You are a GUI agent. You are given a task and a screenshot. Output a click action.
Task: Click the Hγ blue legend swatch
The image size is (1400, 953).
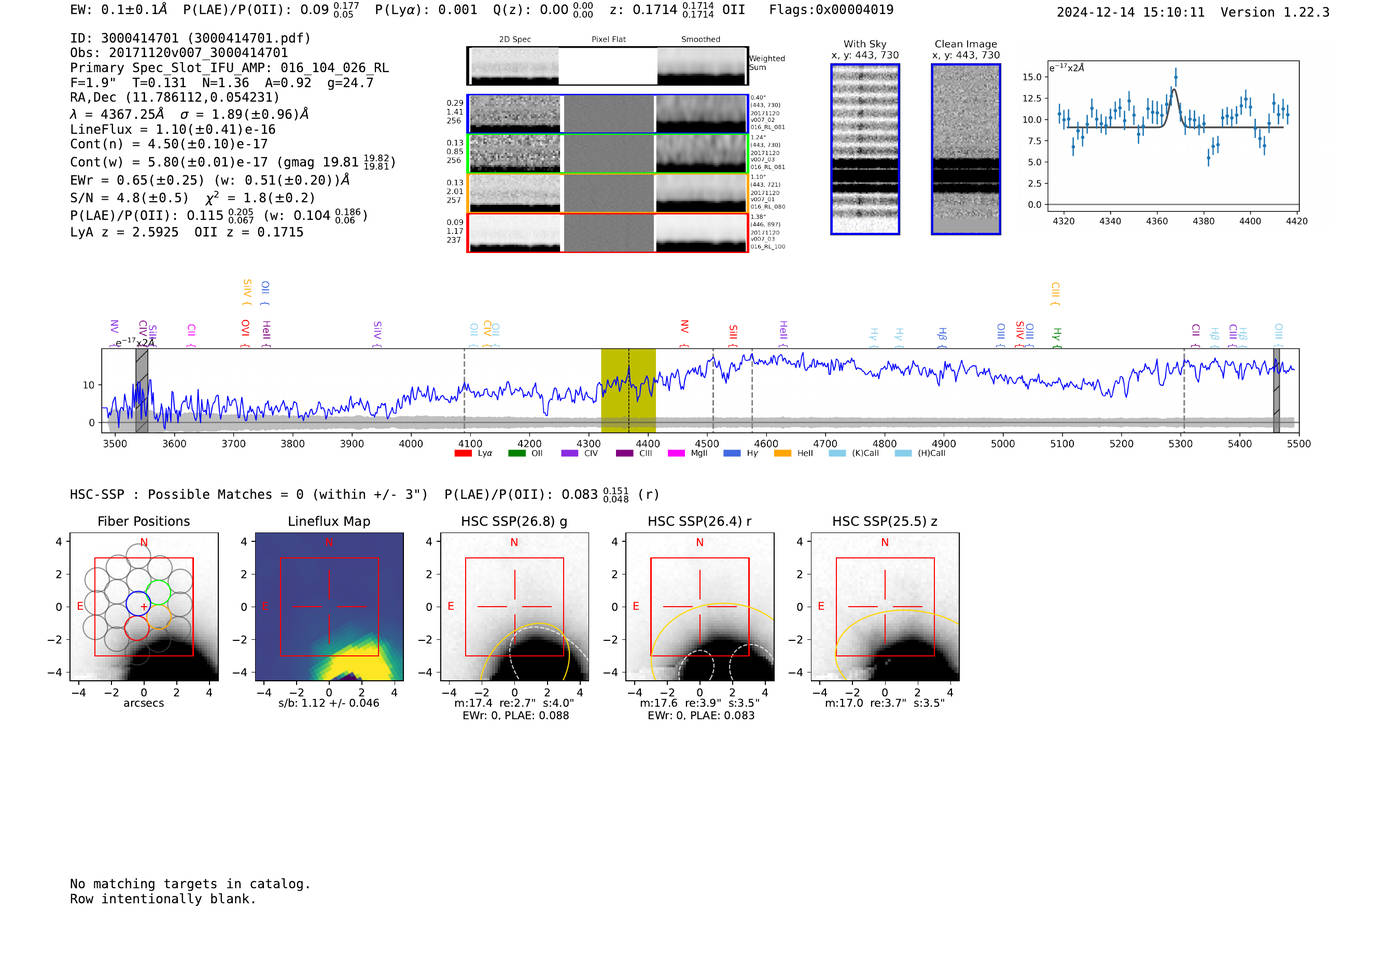tap(732, 454)
